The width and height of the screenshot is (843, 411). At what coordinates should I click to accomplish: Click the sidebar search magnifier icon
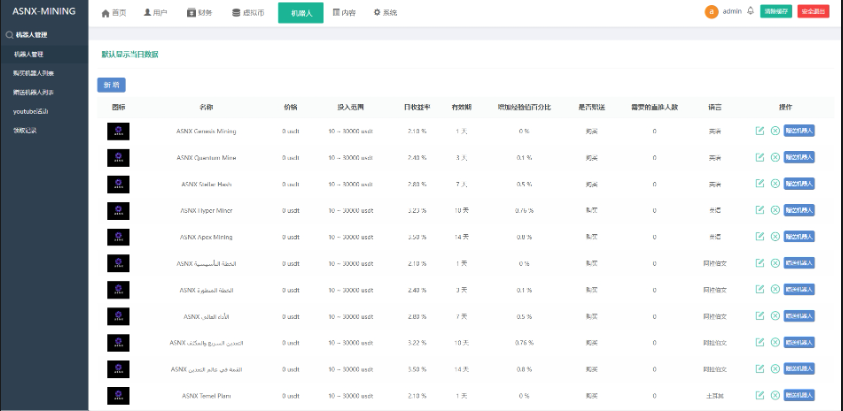[9, 35]
